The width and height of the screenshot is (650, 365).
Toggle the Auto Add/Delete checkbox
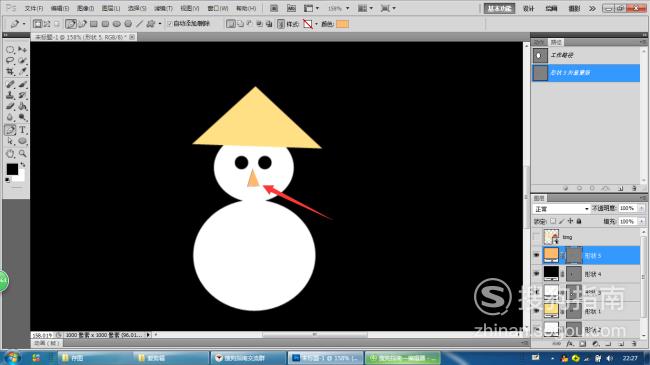pos(170,24)
